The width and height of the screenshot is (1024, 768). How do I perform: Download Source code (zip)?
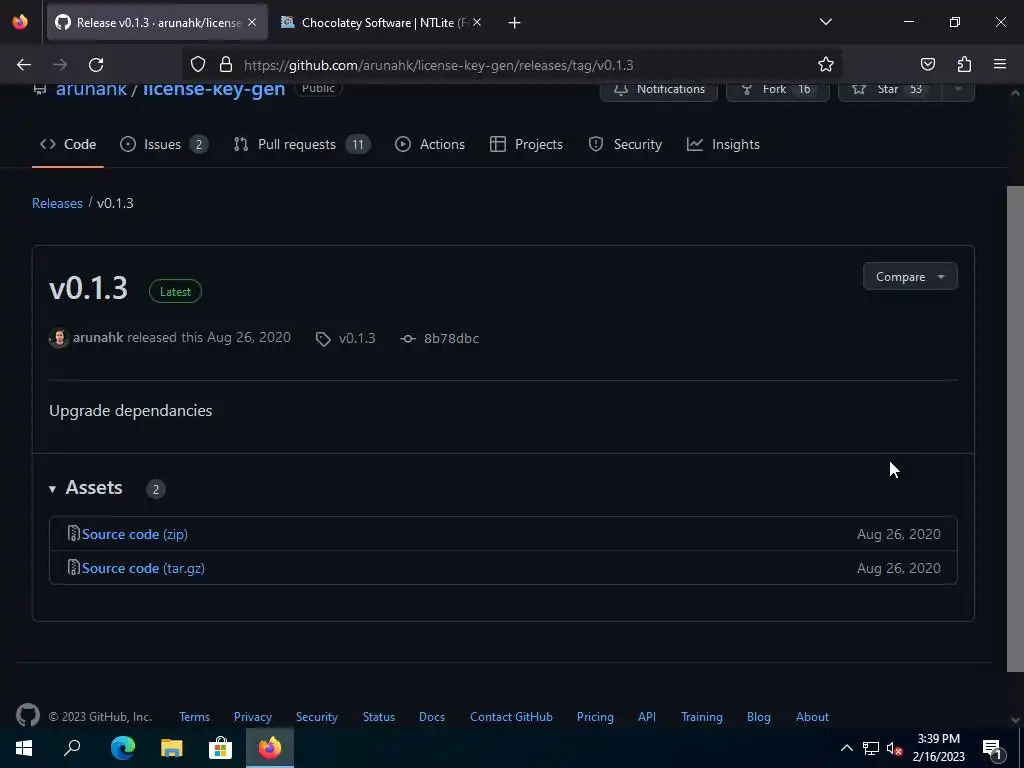[135, 534]
